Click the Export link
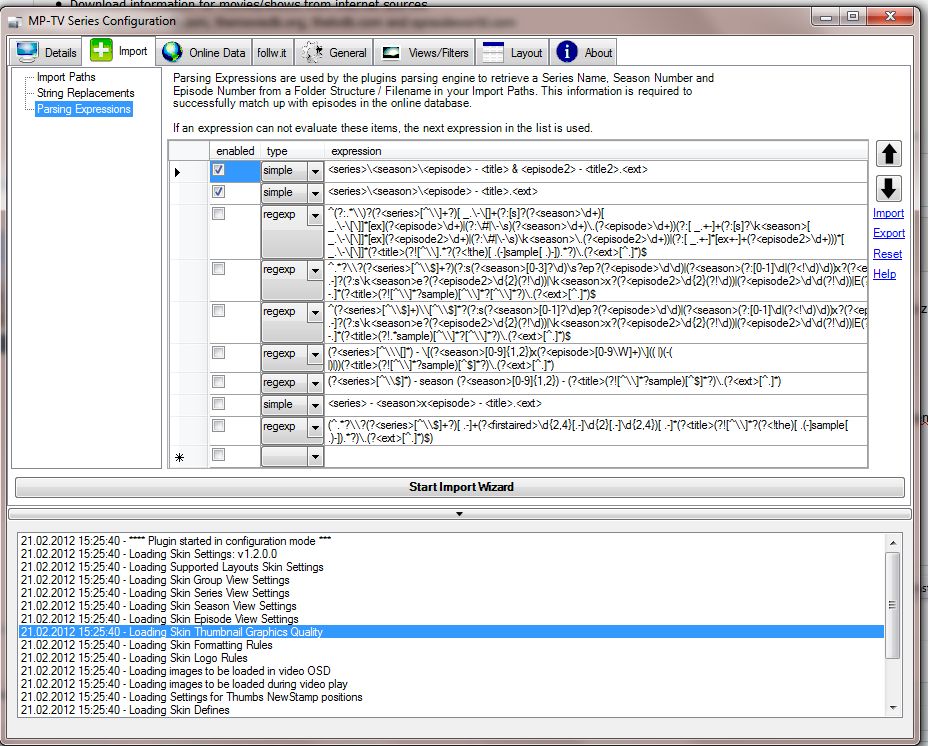This screenshot has width=928, height=746. click(x=888, y=233)
